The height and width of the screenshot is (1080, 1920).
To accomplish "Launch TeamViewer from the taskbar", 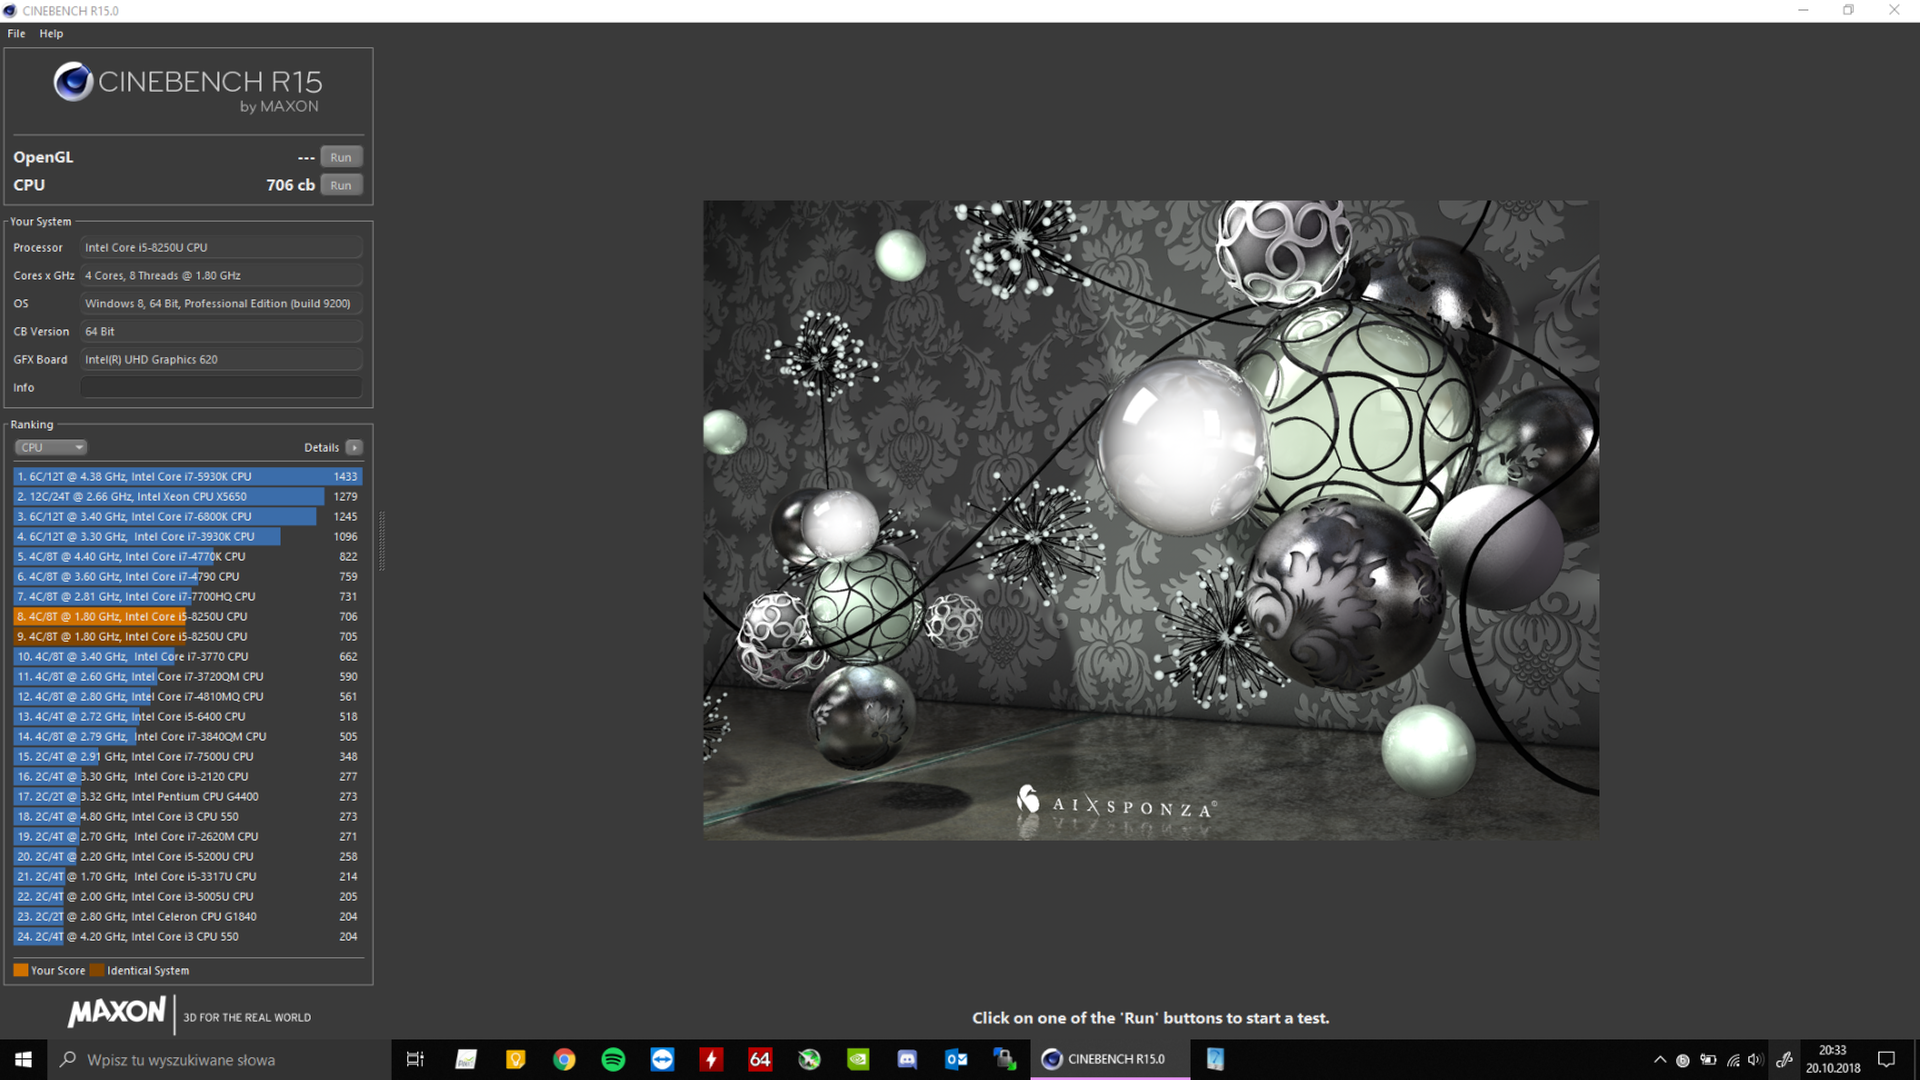I will click(662, 1059).
